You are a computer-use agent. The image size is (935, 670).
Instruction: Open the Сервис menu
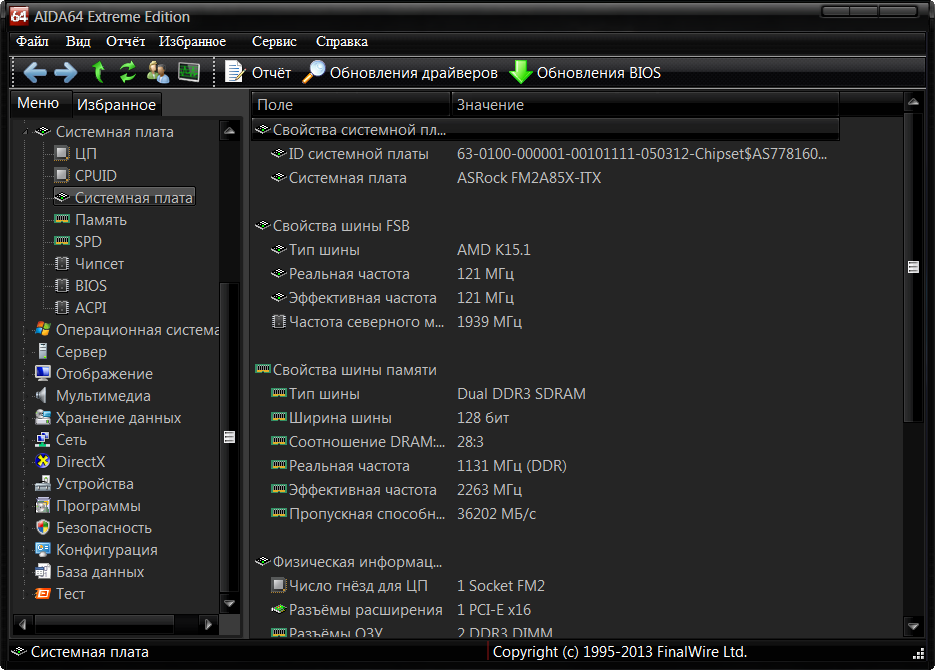click(274, 41)
